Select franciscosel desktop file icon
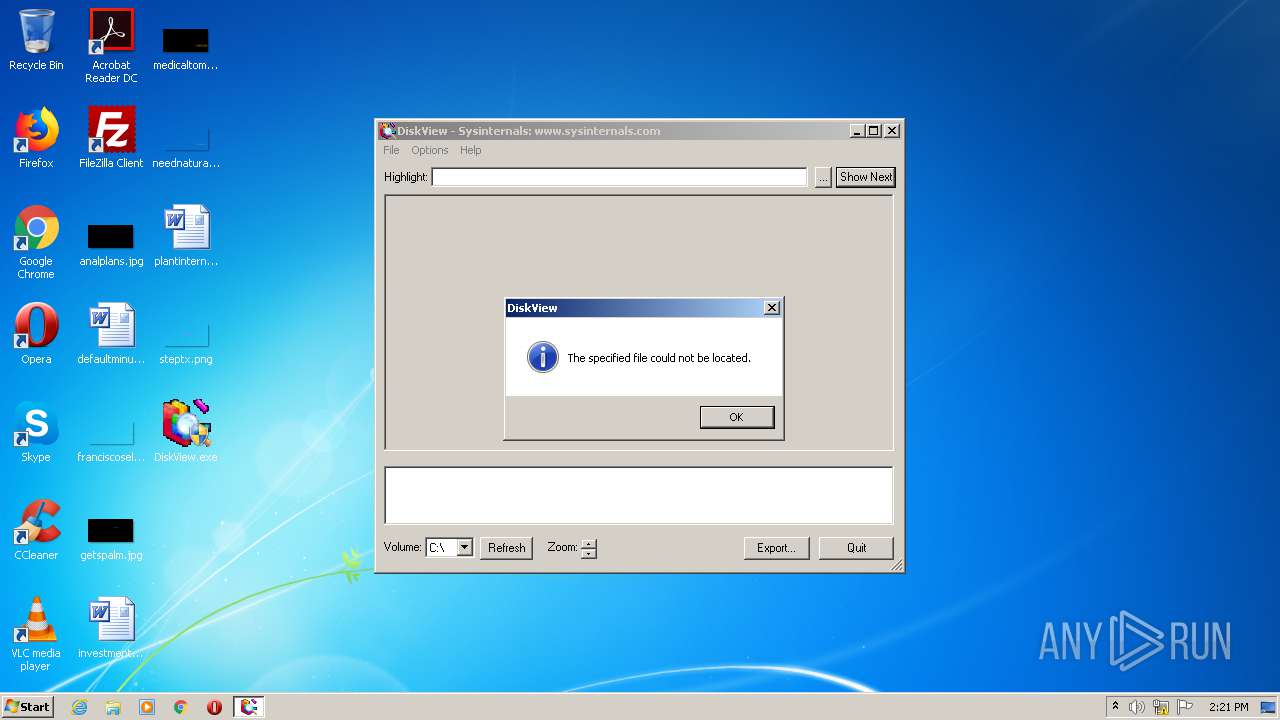This screenshot has height=720, width=1280. (x=111, y=439)
